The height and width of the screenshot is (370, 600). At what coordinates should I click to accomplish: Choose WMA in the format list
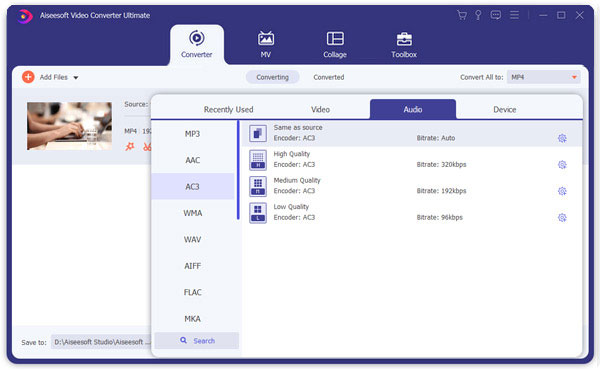pyautogui.click(x=192, y=213)
